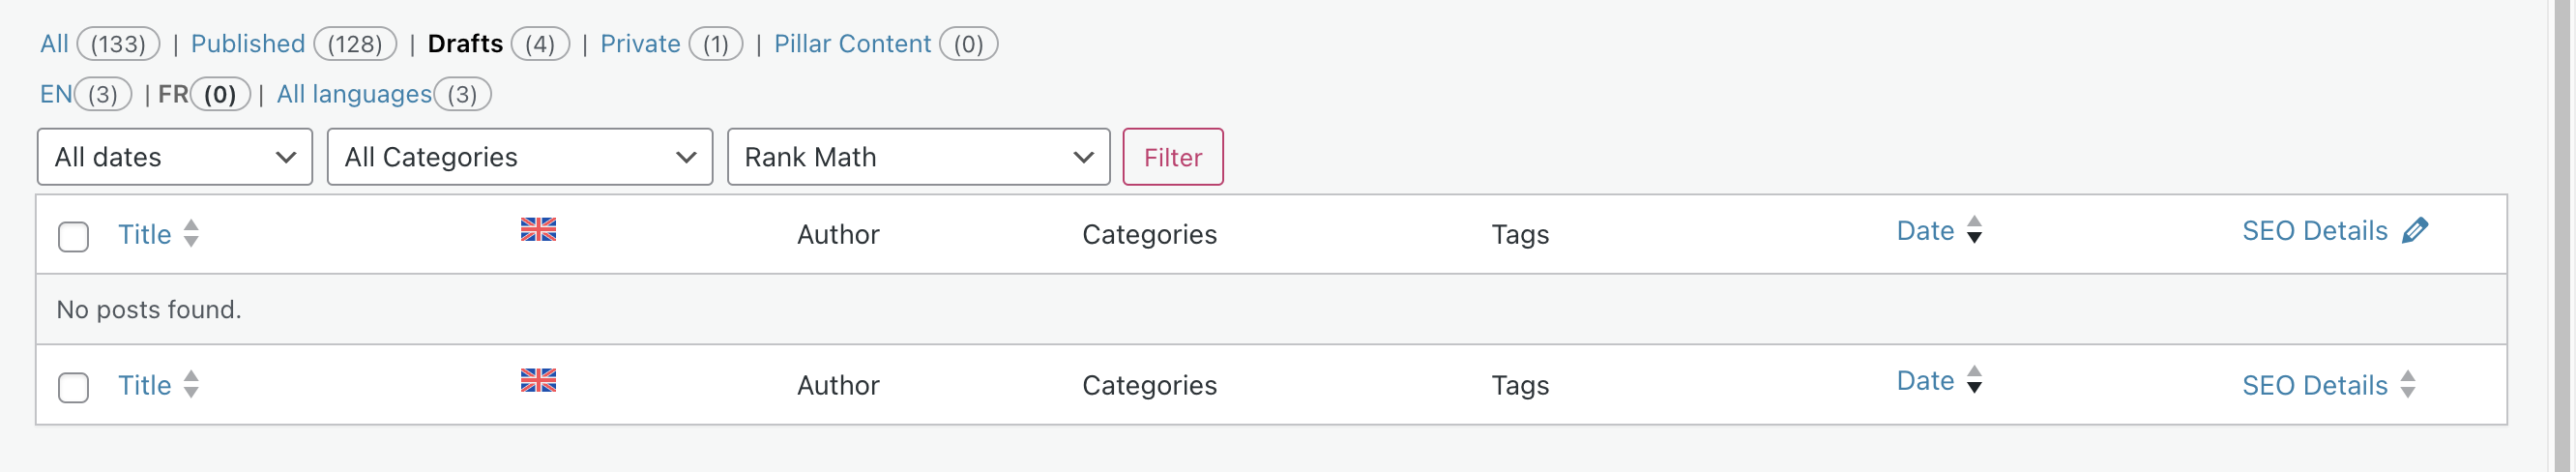Click the sort arrows beside bottom Title
The width and height of the screenshot is (2576, 472).
tap(191, 385)
